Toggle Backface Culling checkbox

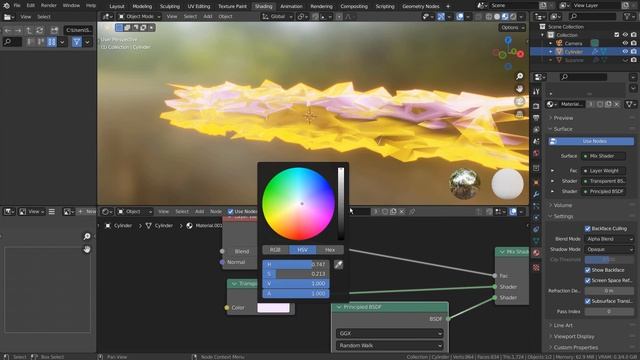point(587,229)
